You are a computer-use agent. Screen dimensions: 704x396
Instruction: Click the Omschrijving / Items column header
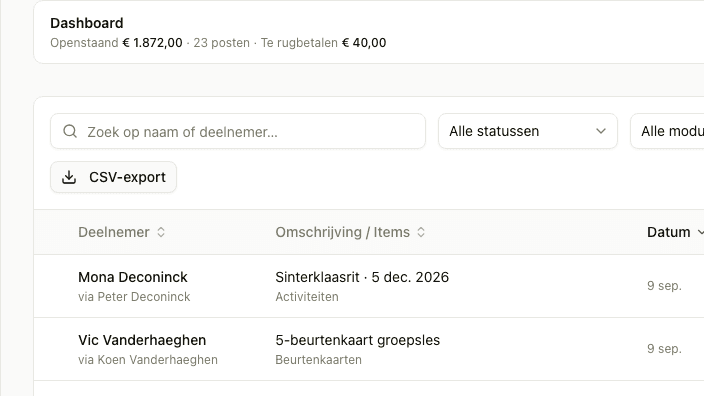[x=343, y=232]
